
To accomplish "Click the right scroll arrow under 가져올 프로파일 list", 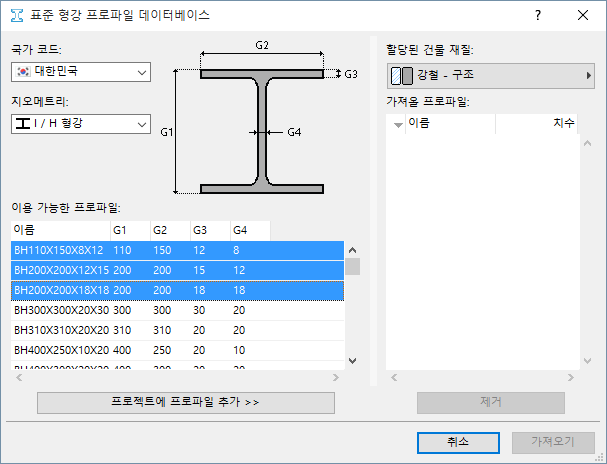I will click(571, 377).
